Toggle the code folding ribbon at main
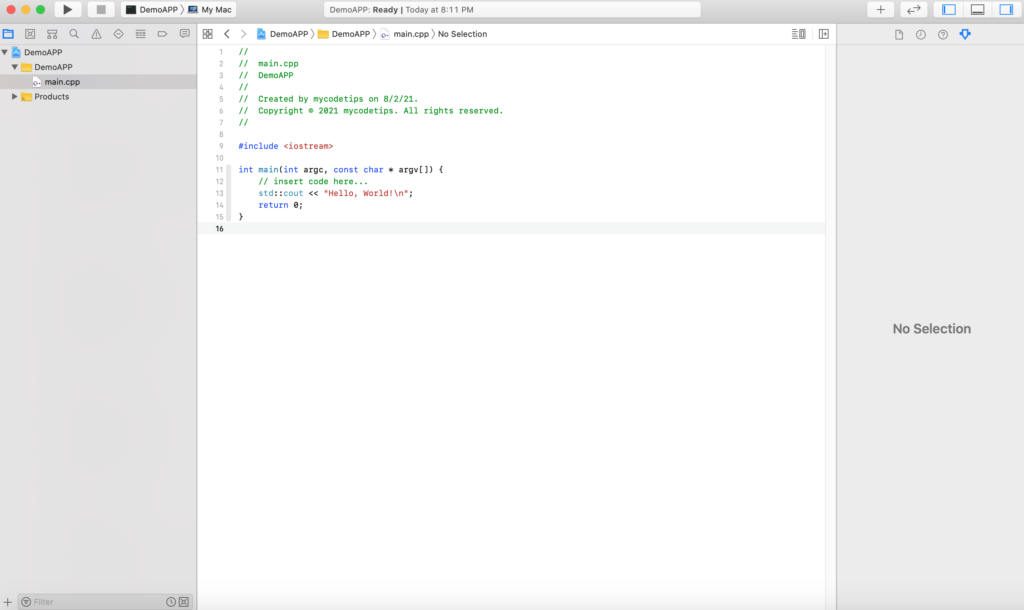Viewport: 1024px width, 610px height. [229, 193]
